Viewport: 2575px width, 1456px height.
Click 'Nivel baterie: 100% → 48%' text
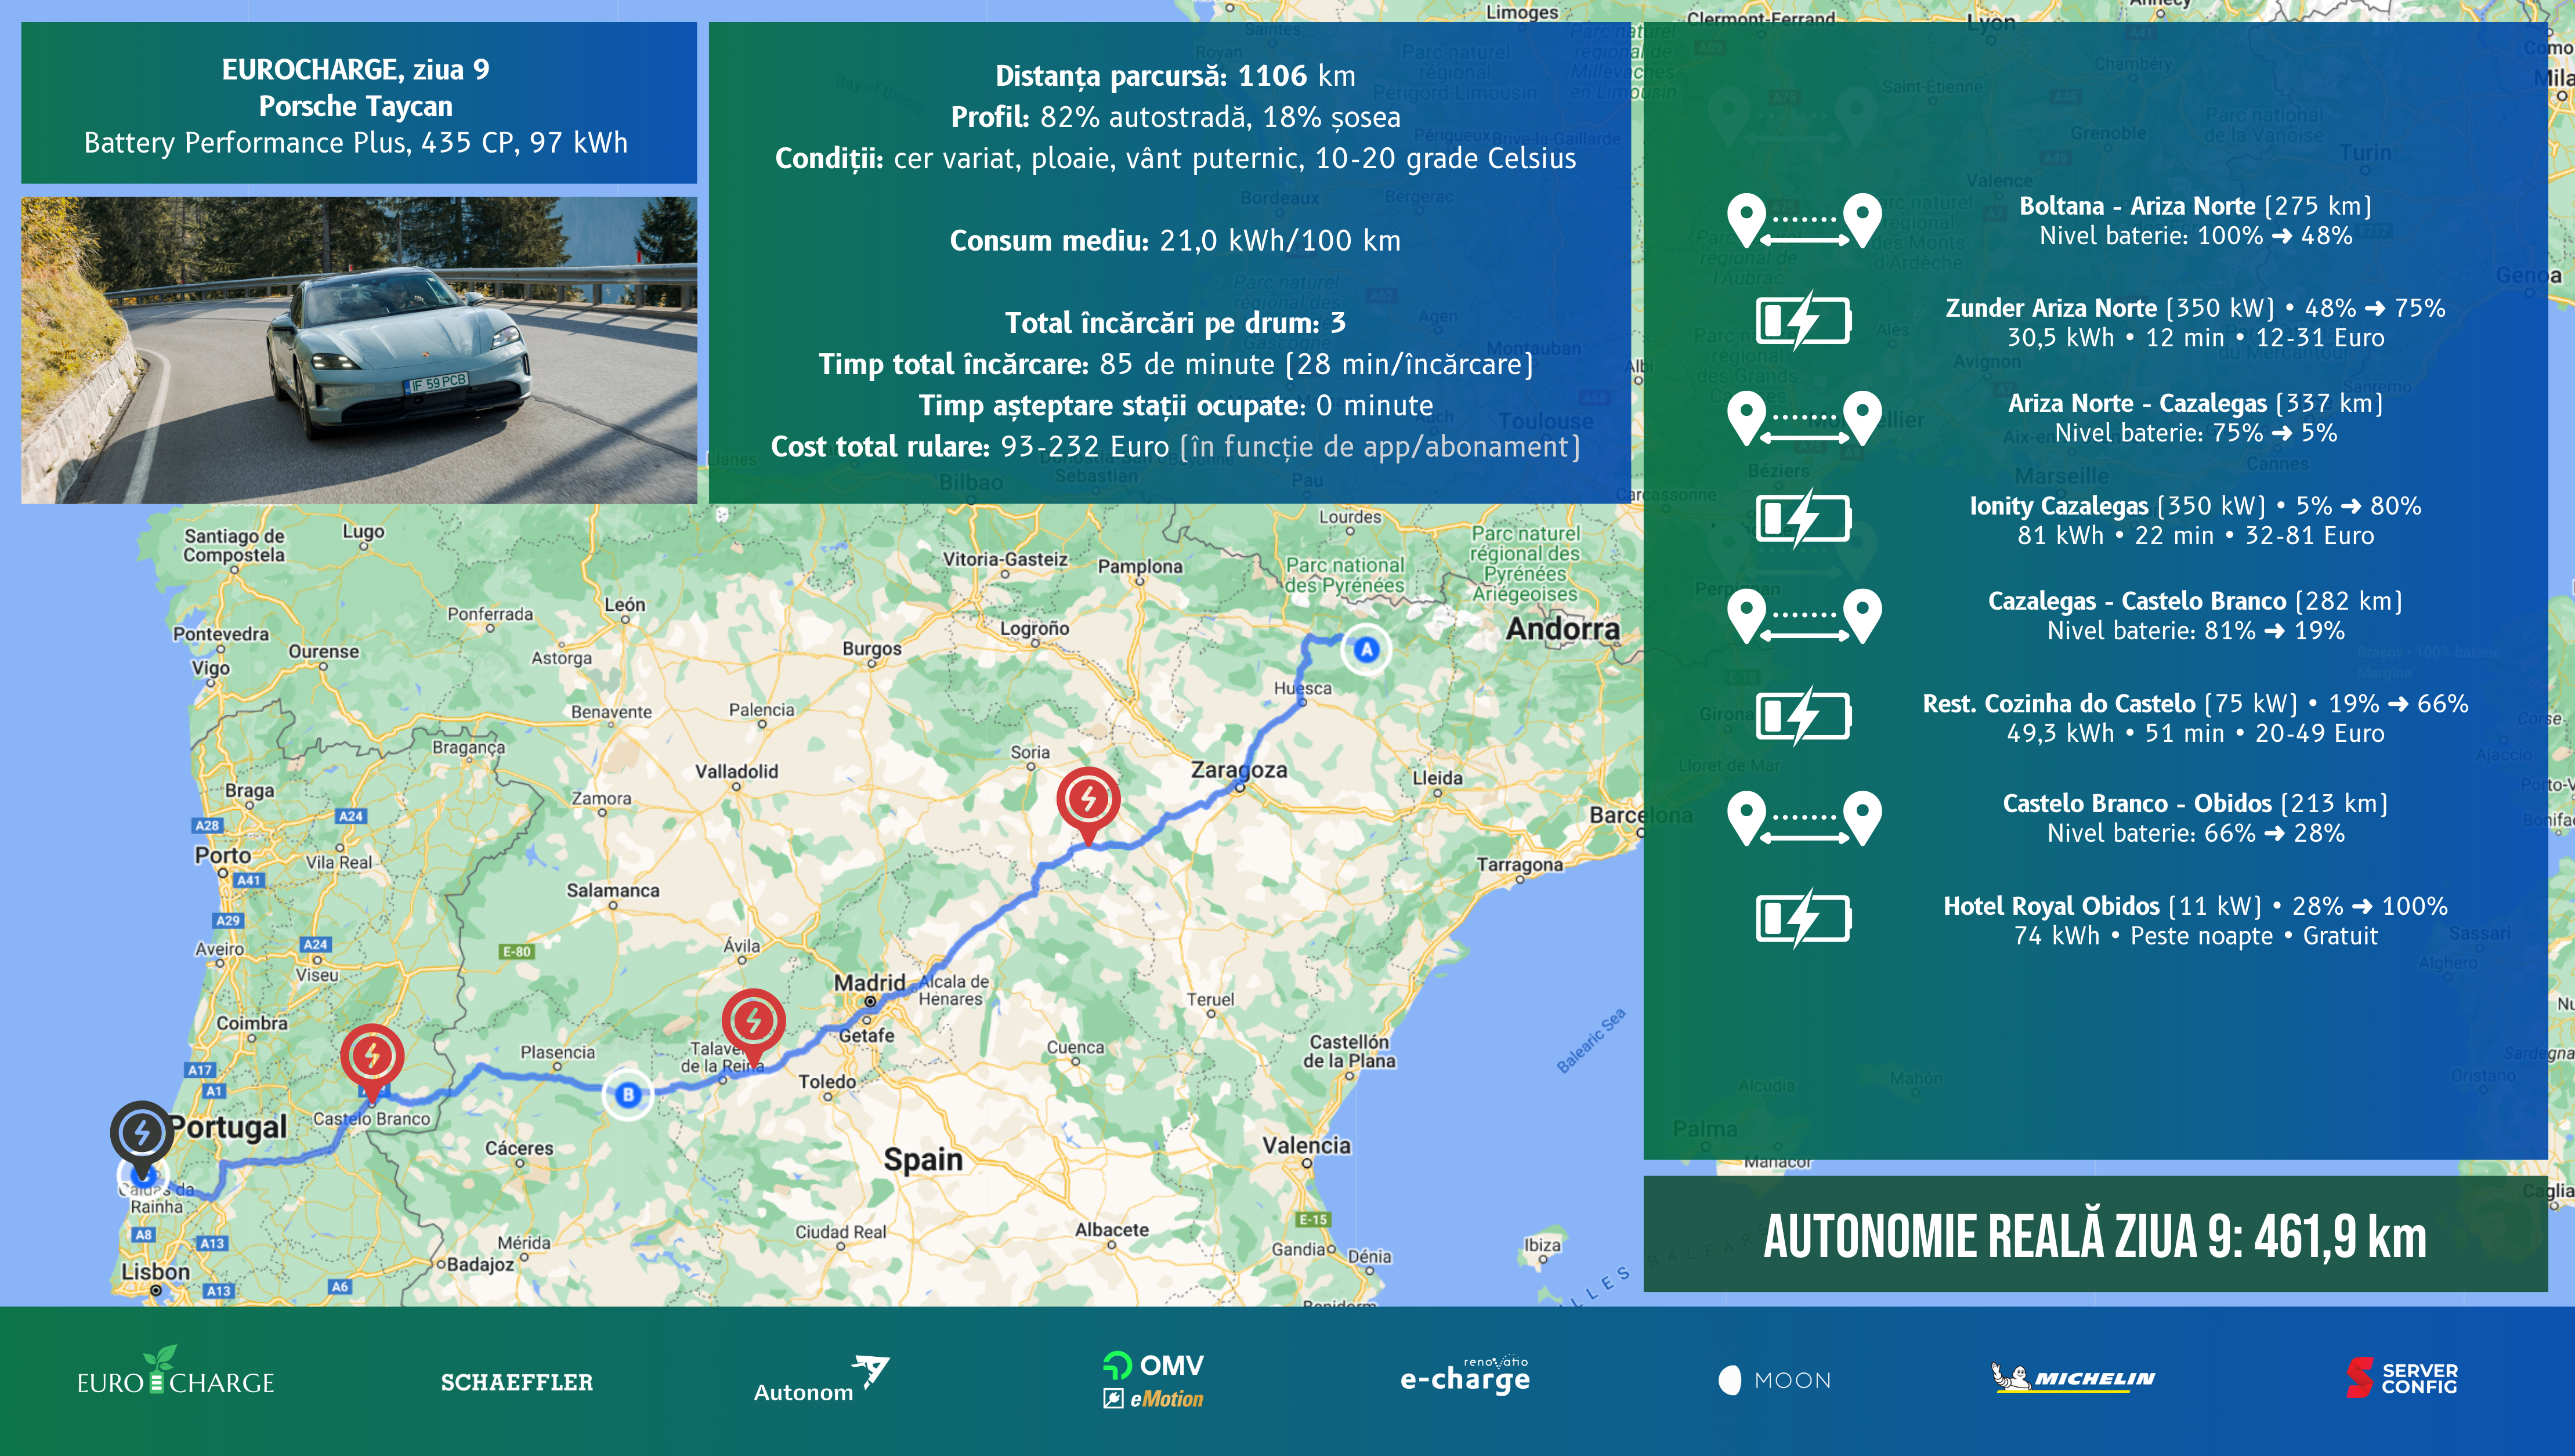tap(2195, 236)
